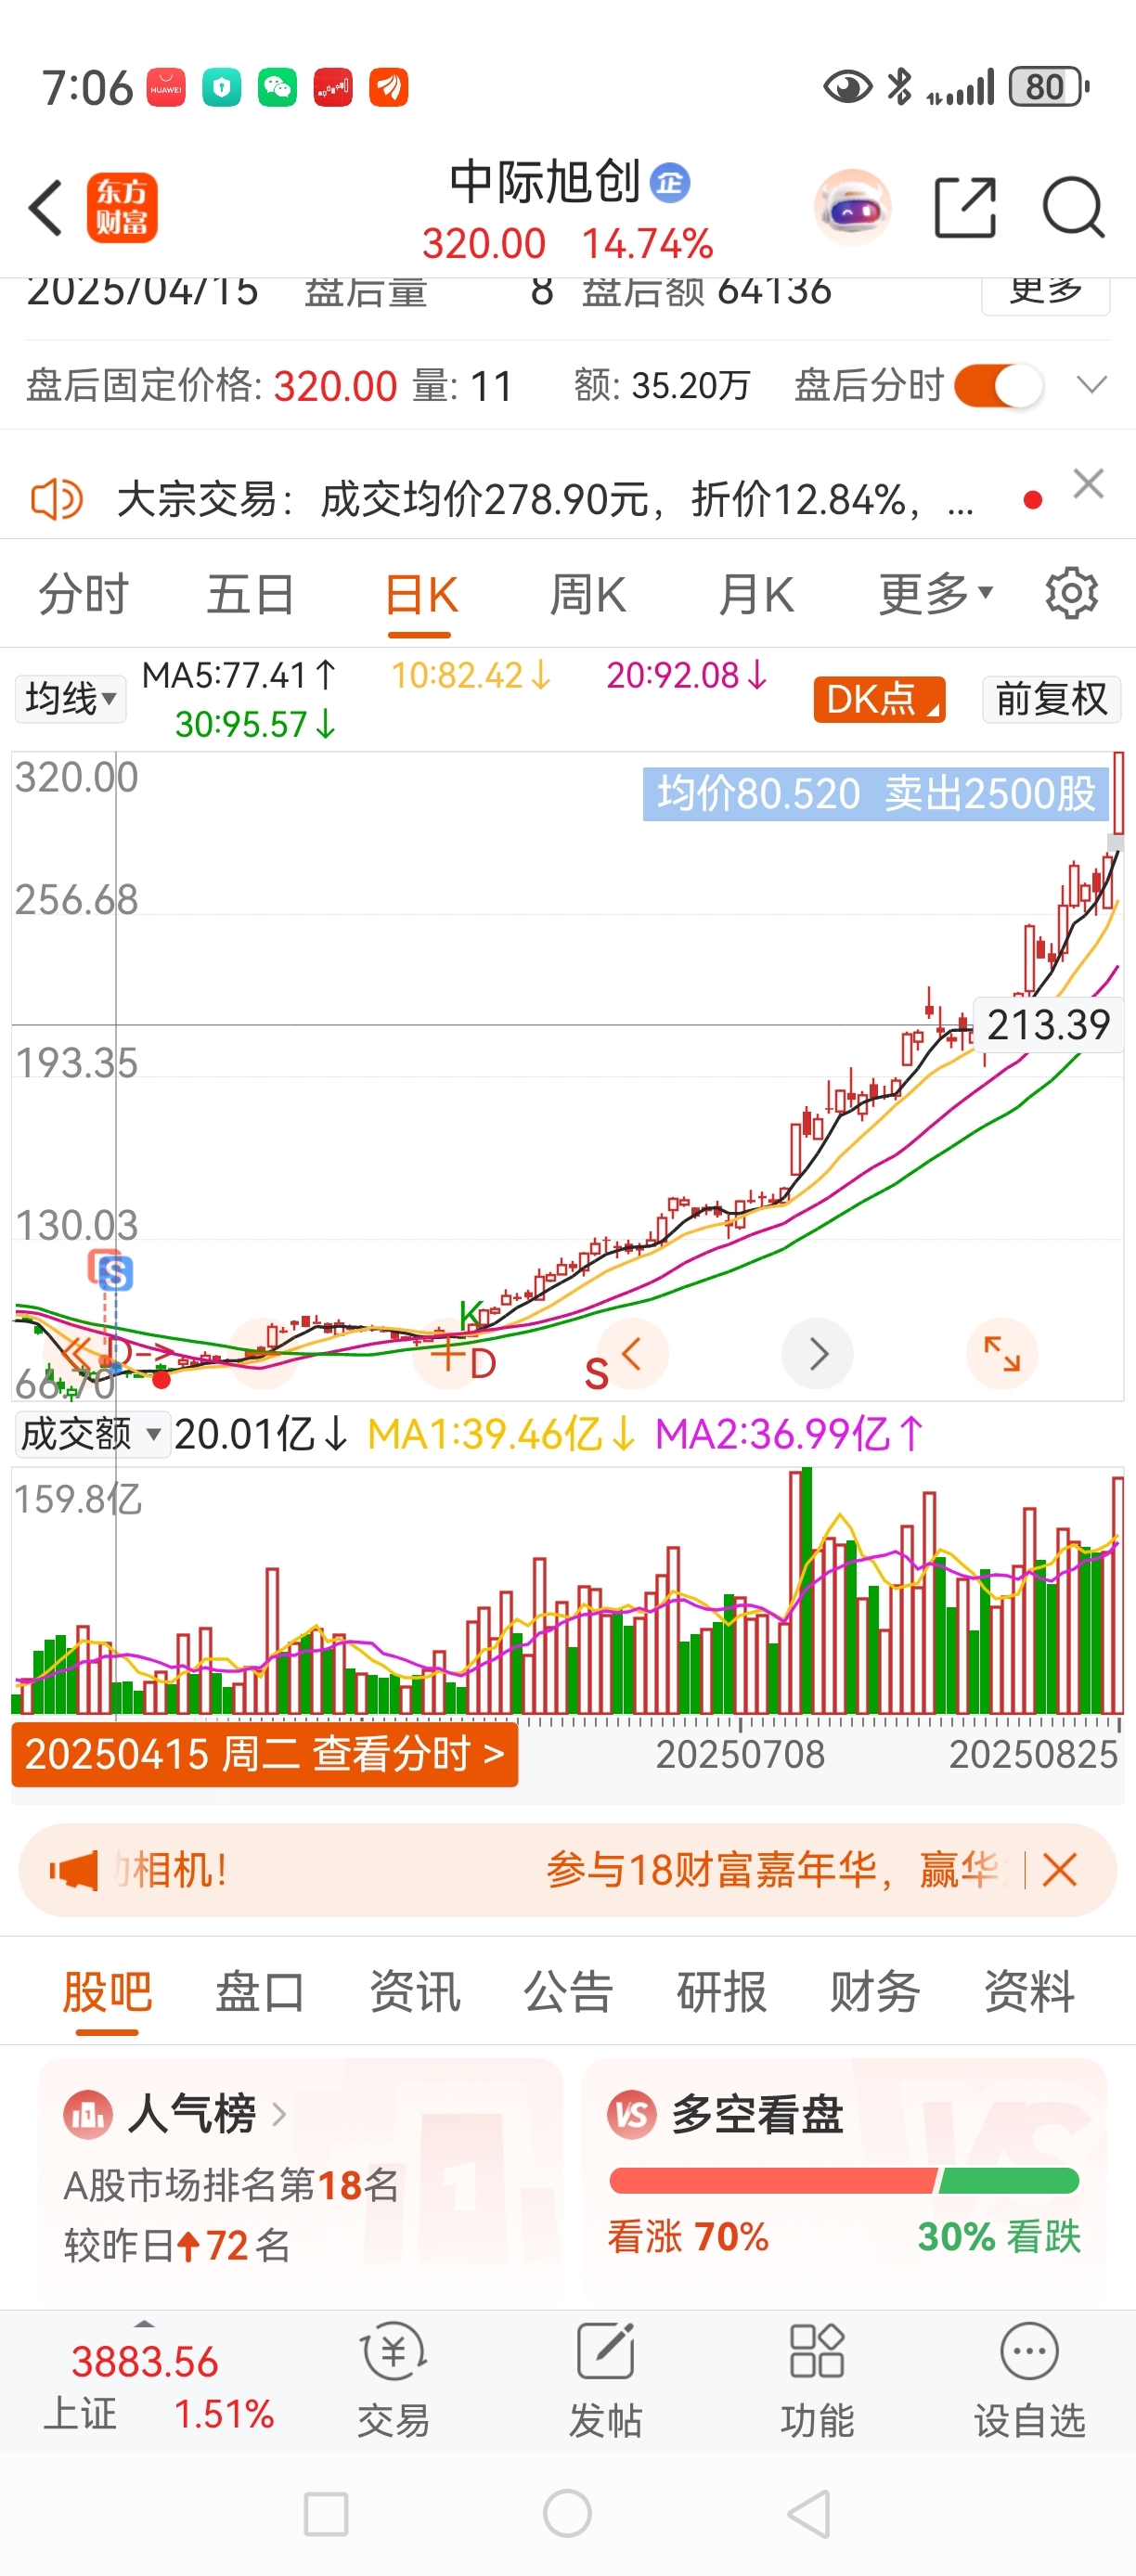Viewport: 1136px width, 2576px height.
Task: Tap the tallest green volume bar
Action: (x=806, y=1591)
